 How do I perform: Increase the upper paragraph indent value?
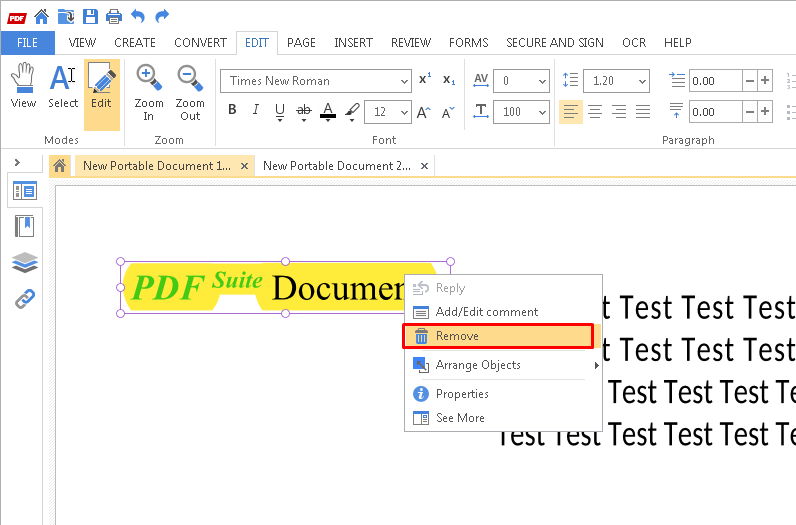coord(765,81)
